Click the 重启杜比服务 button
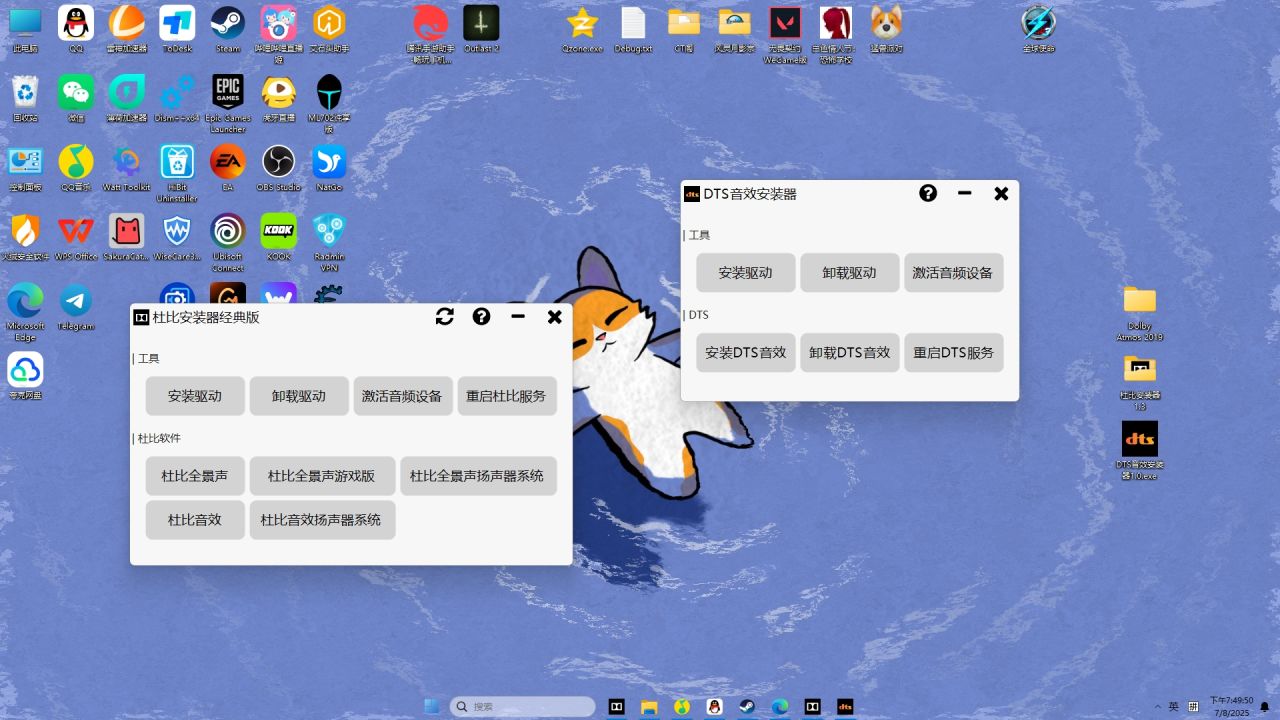1280x720 pixels. [x=507, y=396]
